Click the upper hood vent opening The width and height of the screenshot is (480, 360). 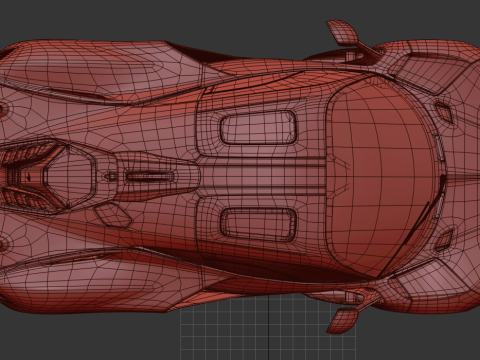coord(443,112)
